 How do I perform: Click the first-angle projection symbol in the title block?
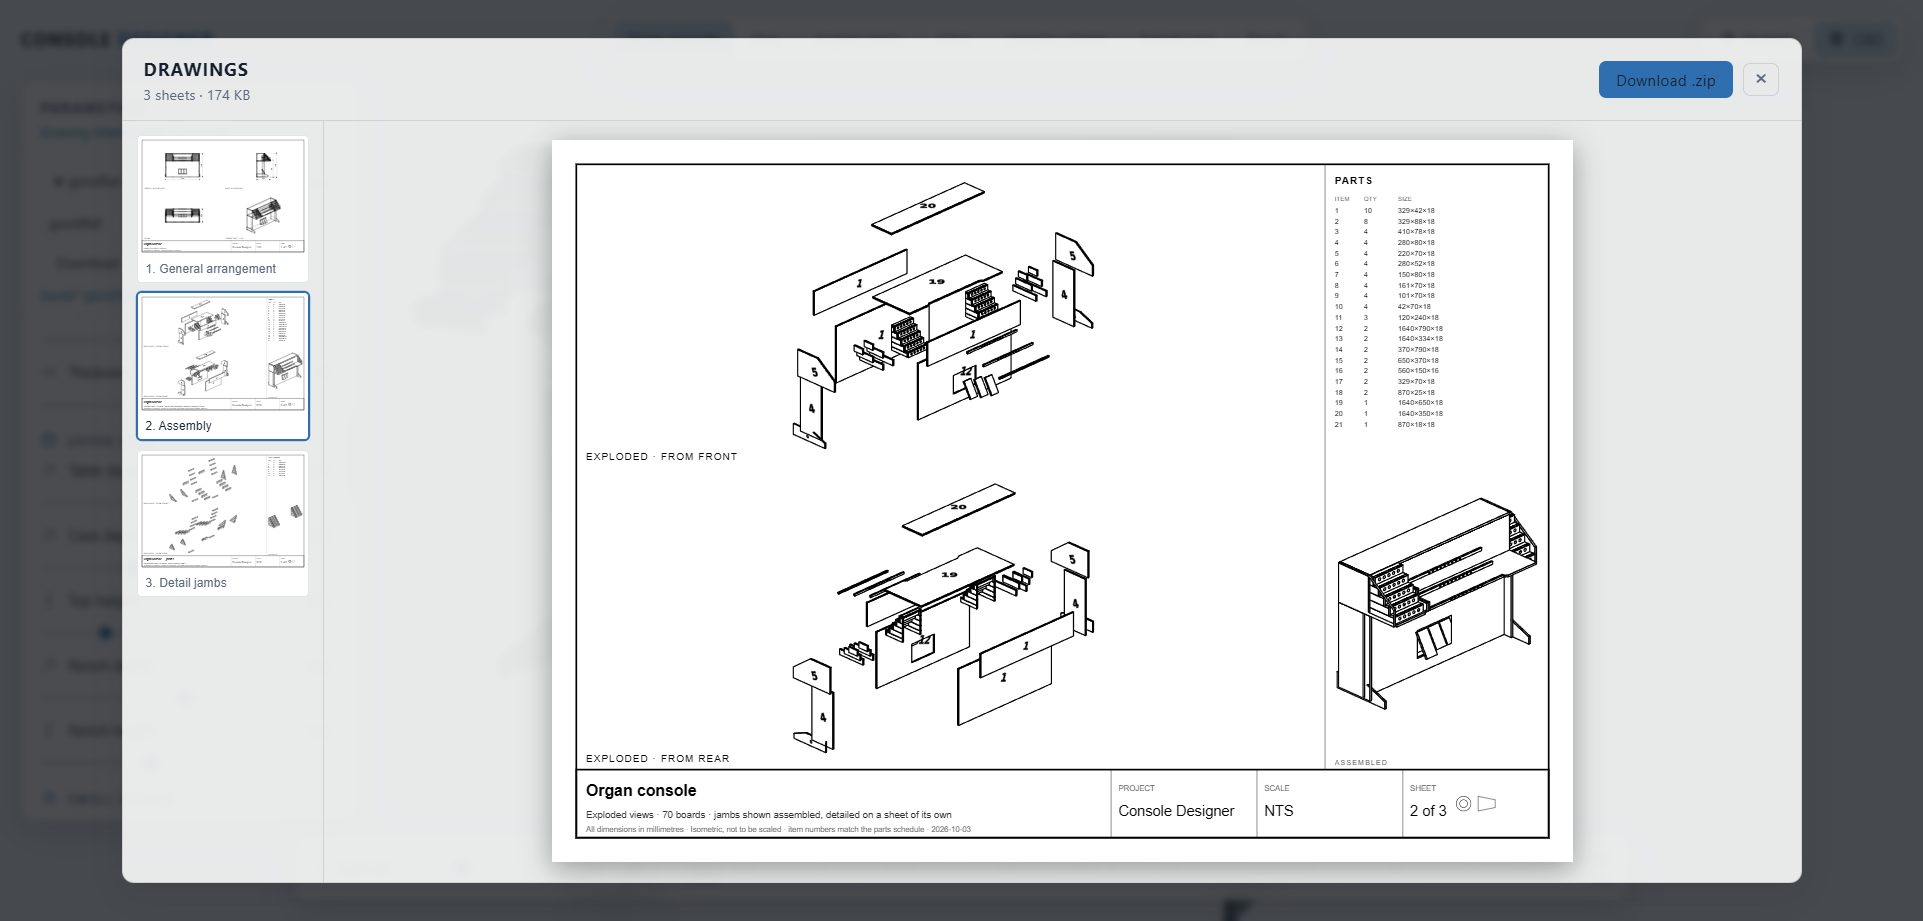point(1476,803)
